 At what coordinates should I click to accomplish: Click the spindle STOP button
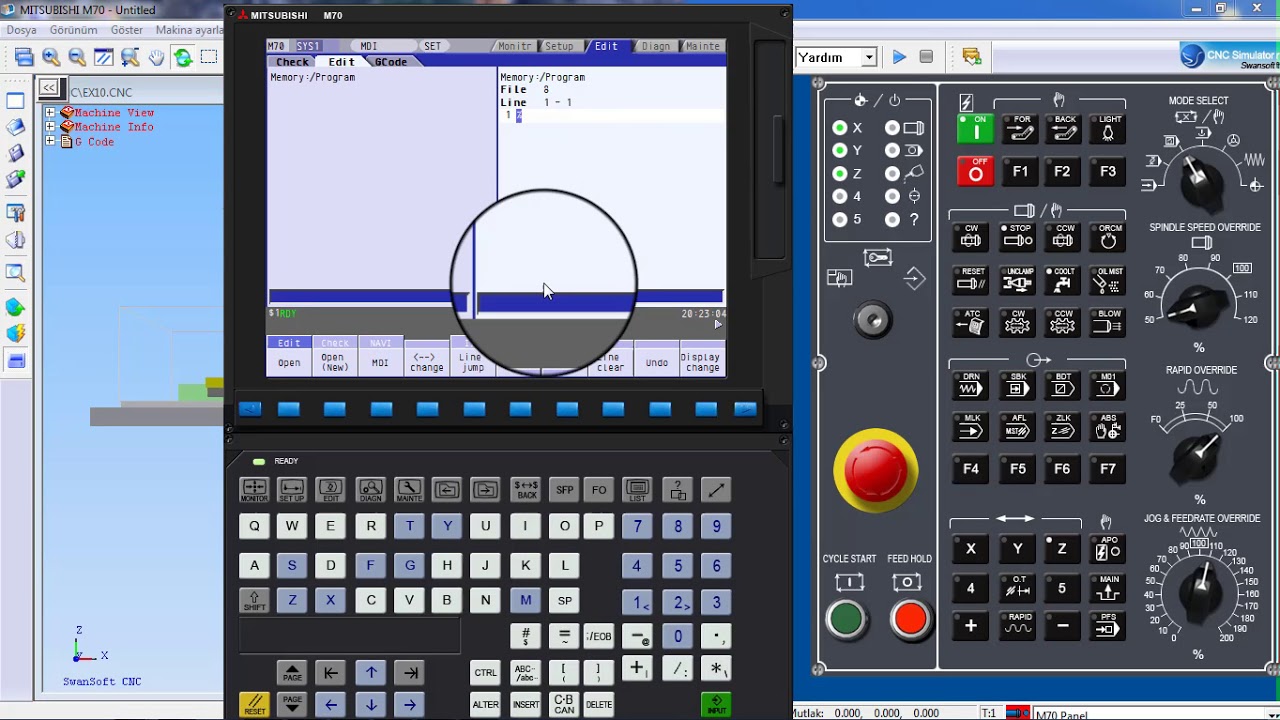point(1017,236)
